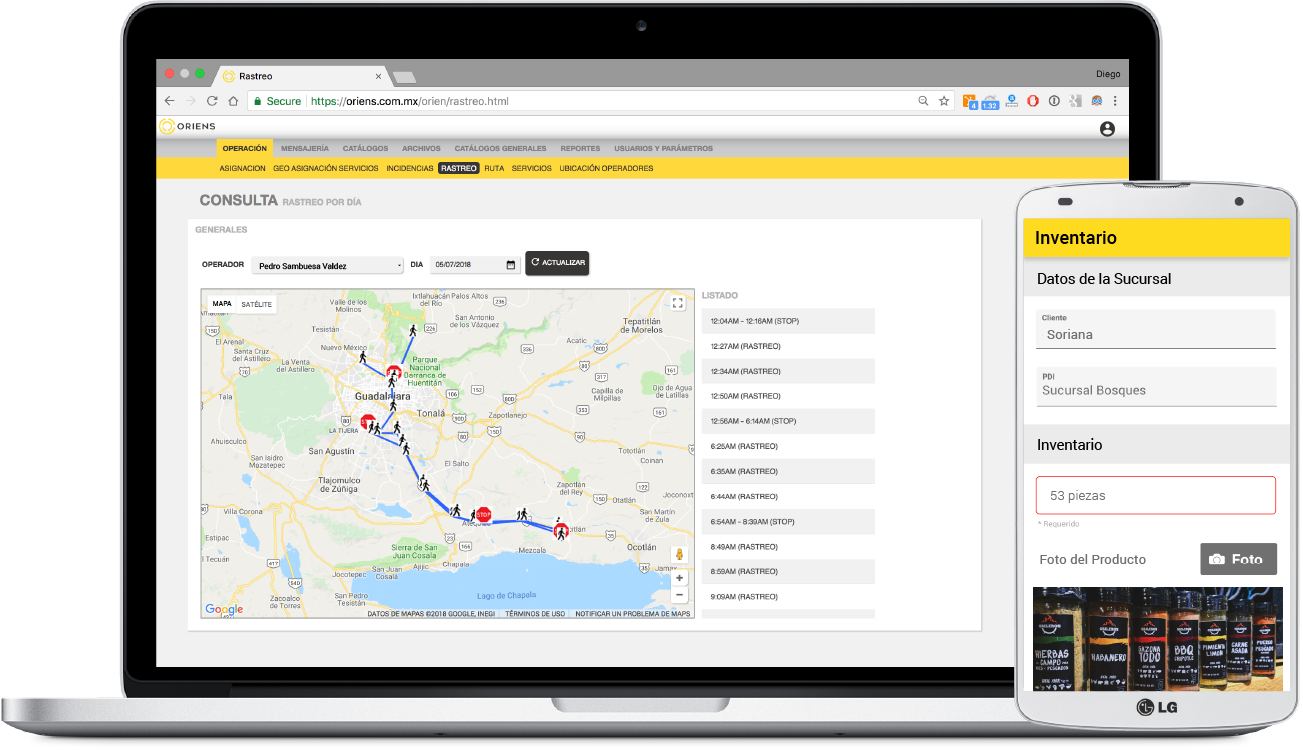Screen dimensions: 1303x750
Task: Open the blue extension showing 1.32
Action: tap(990, 101)
